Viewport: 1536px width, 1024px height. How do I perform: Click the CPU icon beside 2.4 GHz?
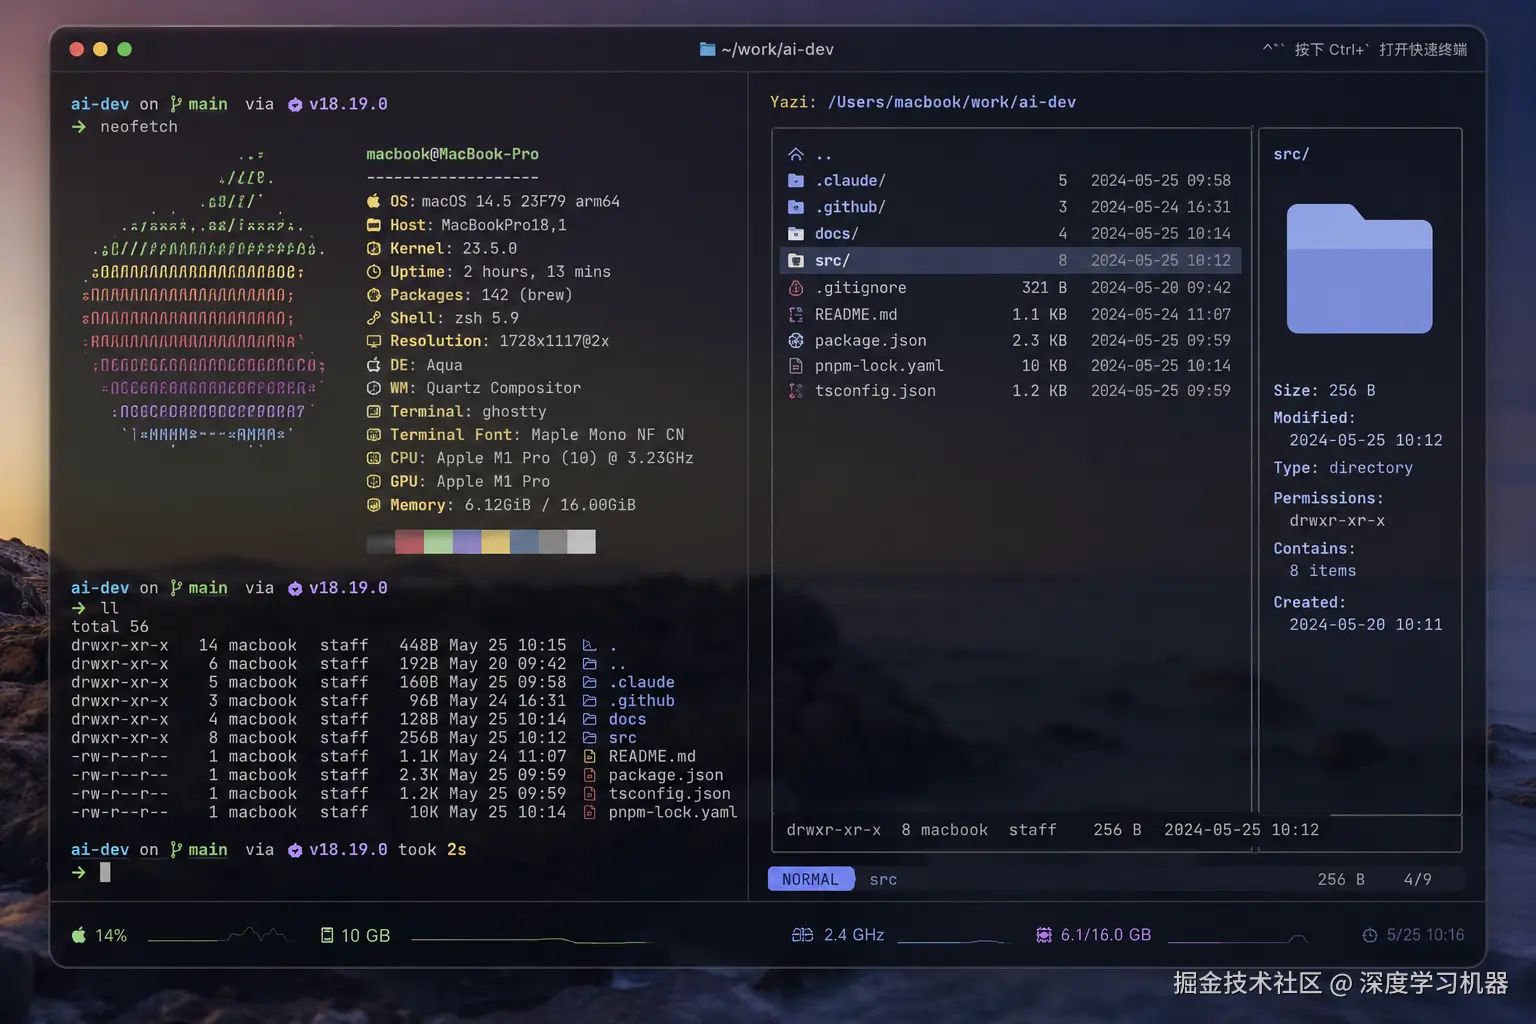(x=803, y=935)
